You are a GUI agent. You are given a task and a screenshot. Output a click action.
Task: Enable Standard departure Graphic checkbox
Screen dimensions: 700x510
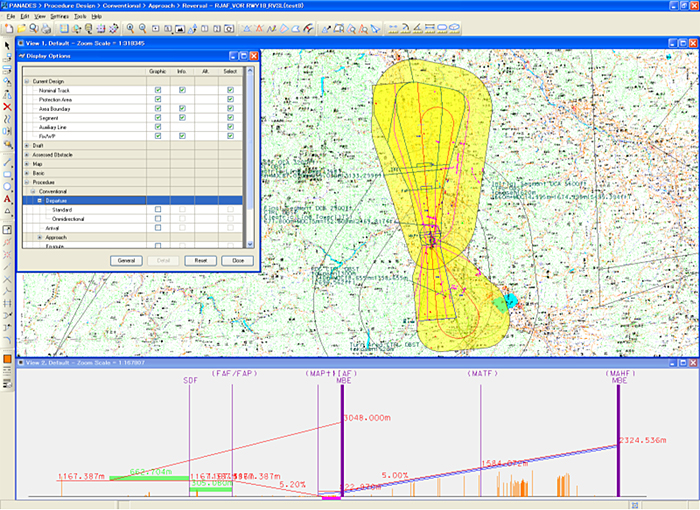pos(158,209)
